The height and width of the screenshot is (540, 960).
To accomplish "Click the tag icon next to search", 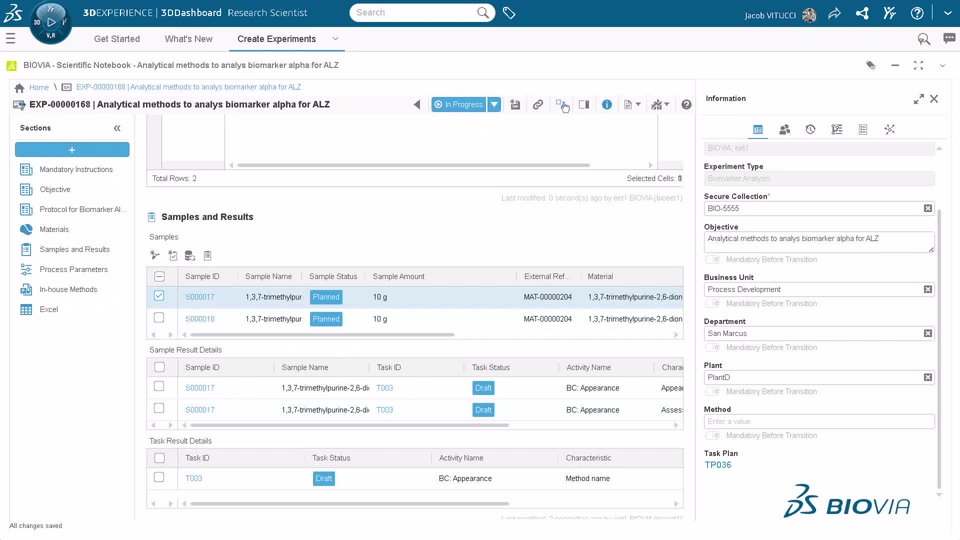I will click(x=509, y=12).
